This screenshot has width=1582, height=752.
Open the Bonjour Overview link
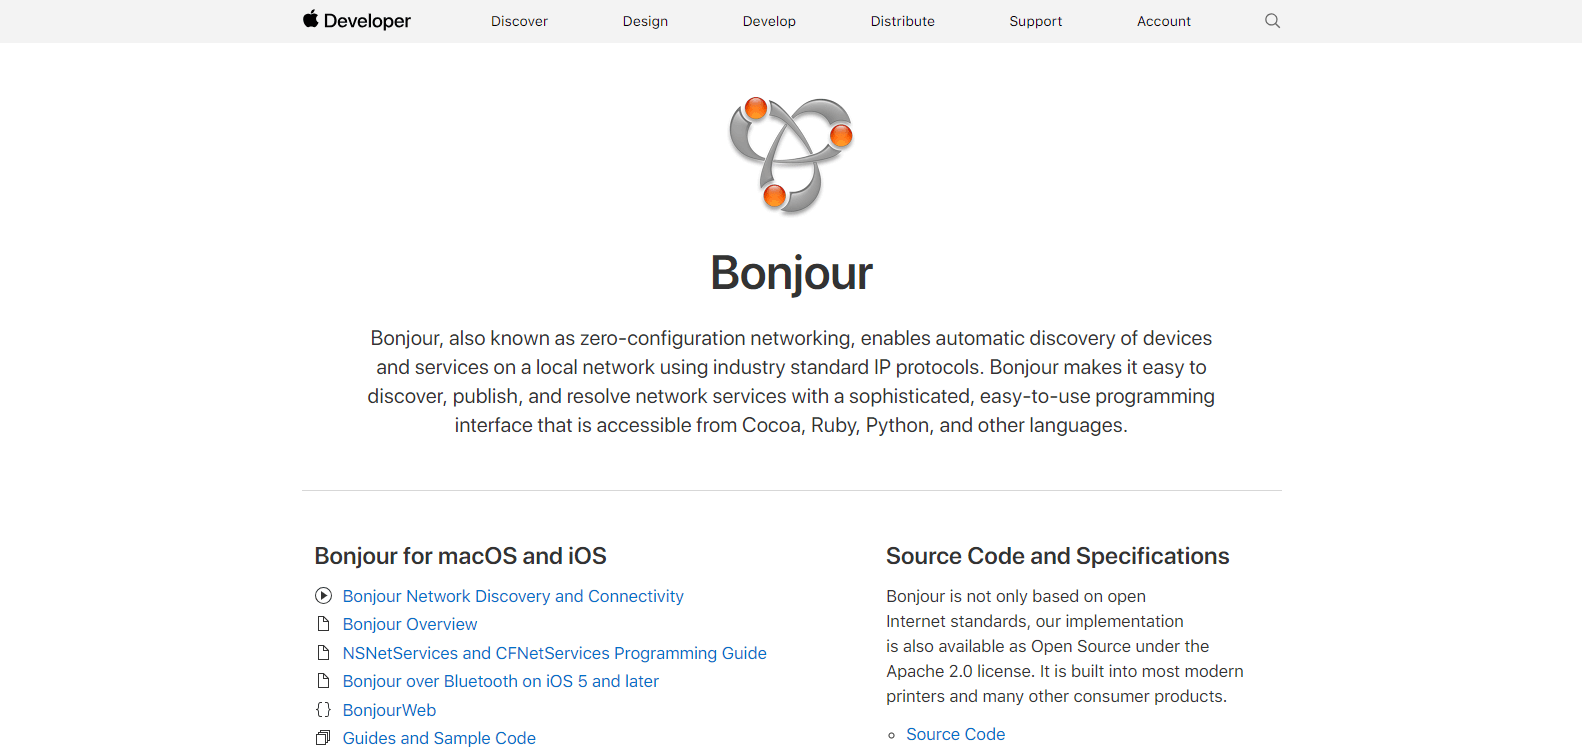pos(410,624)
